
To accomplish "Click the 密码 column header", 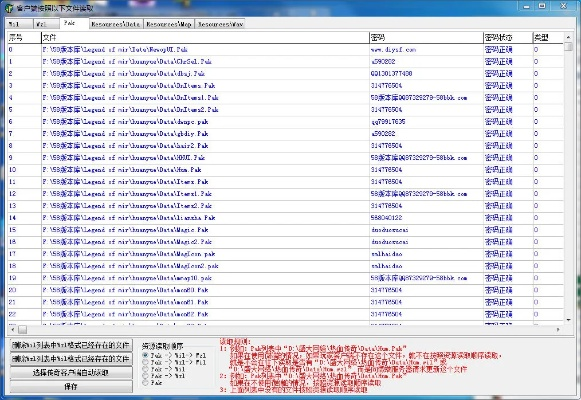I will point(426,37).
